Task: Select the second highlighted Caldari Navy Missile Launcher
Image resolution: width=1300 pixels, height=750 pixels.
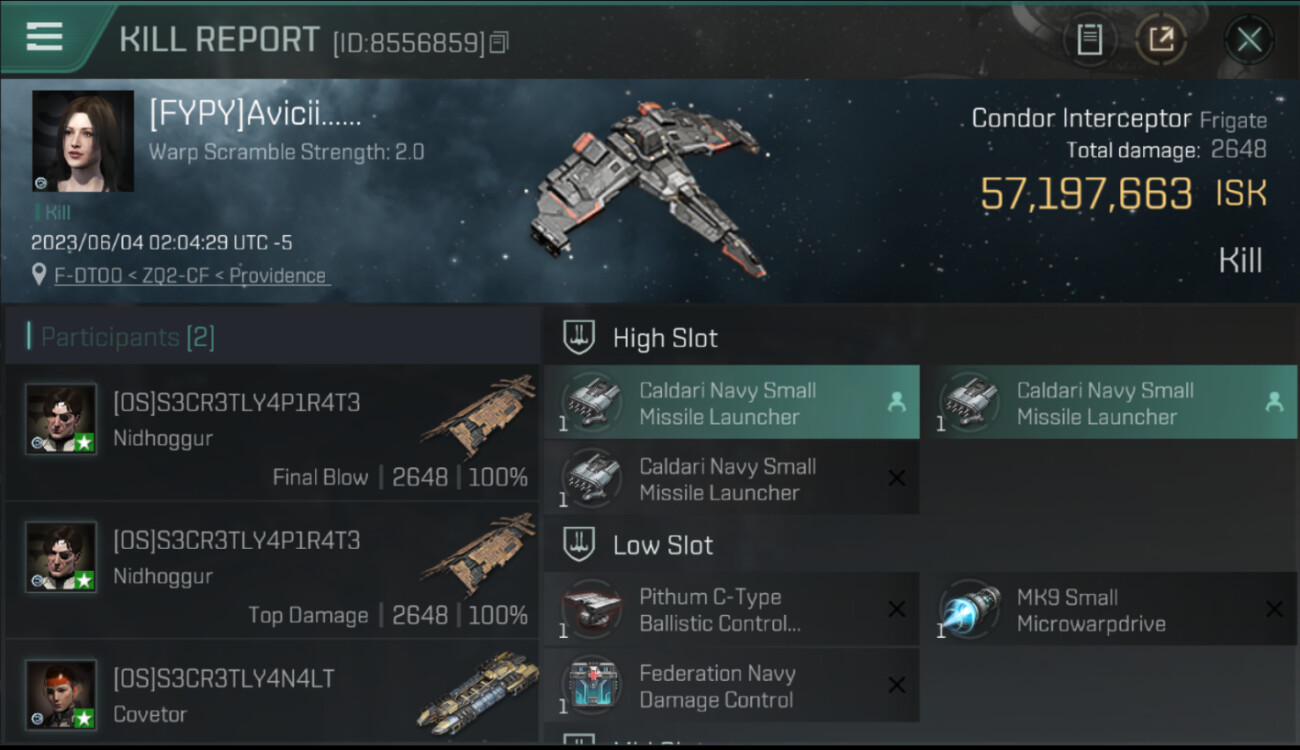Action: point(1108,402)
